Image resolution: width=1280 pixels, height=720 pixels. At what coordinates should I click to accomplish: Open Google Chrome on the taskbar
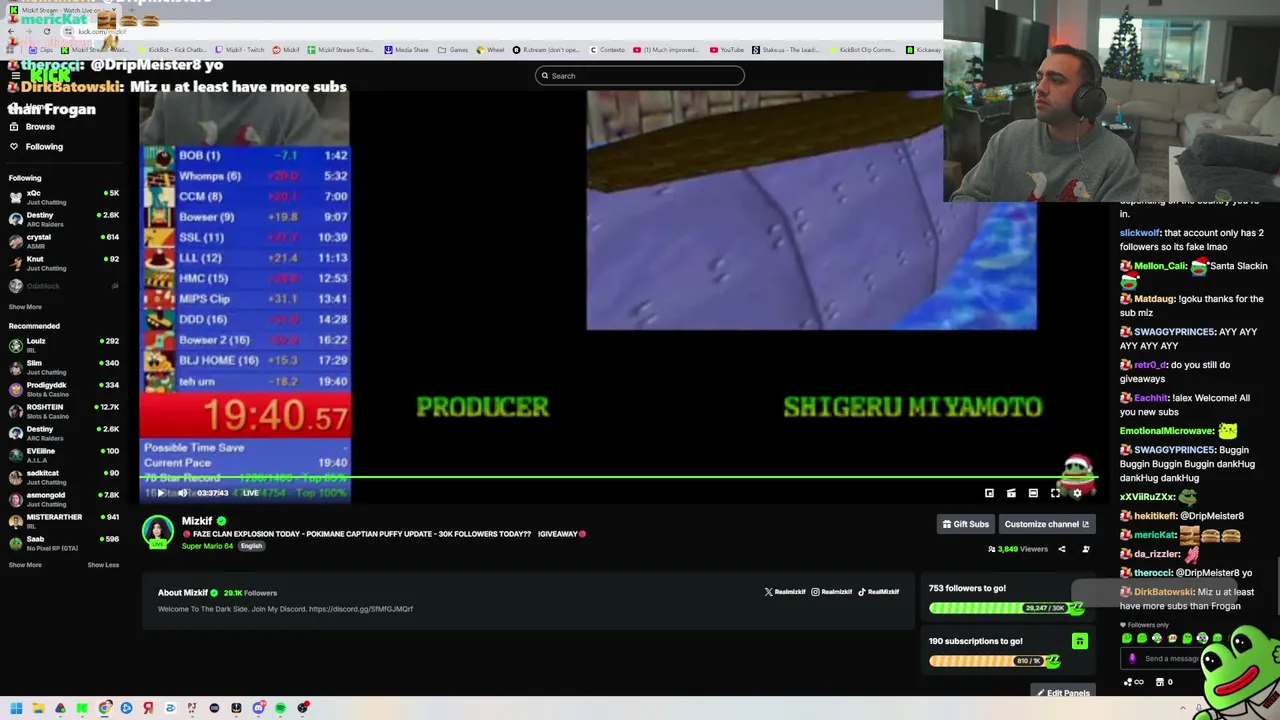104,708
